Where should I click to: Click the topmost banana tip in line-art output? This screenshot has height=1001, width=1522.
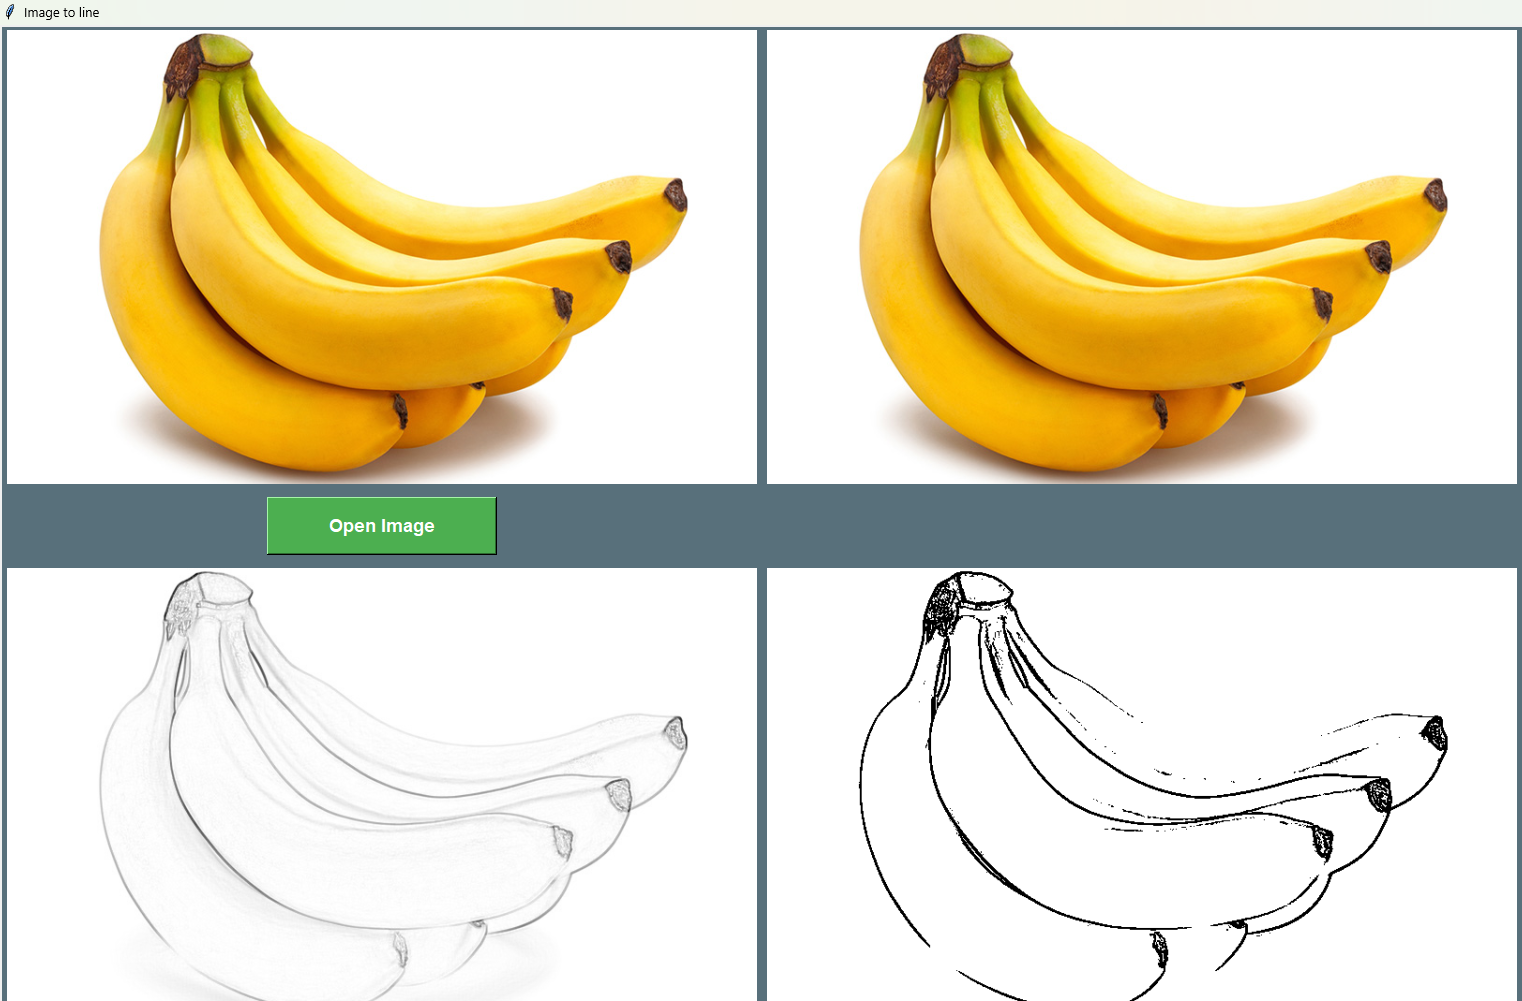coord(1437,733)
